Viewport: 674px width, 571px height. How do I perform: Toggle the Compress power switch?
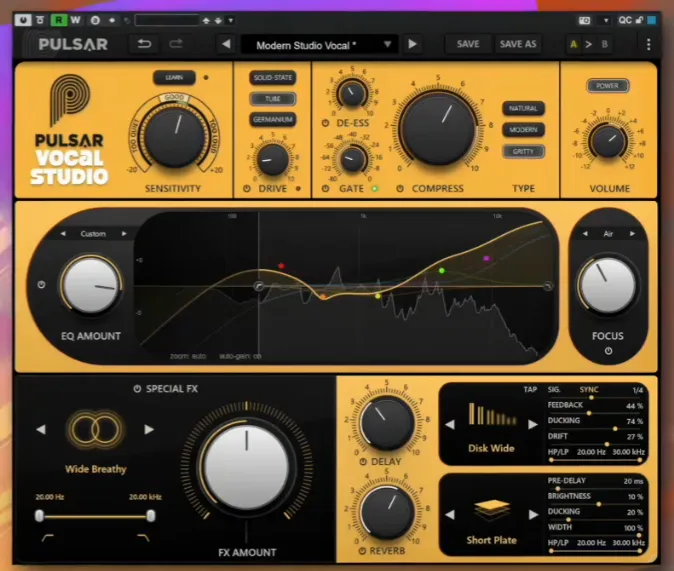(x=400, y=188)
